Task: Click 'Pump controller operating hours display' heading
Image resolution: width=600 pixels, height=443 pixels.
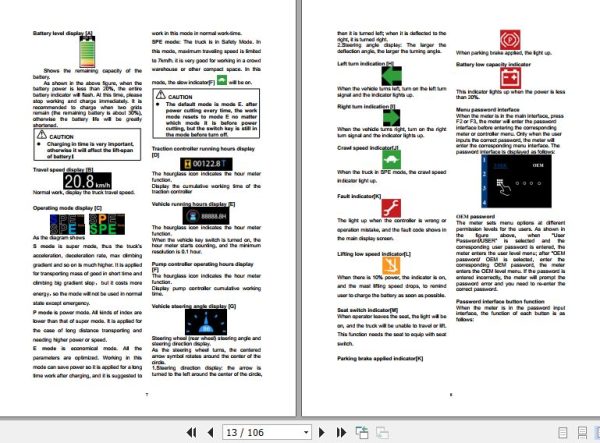Action: point(202,264)
